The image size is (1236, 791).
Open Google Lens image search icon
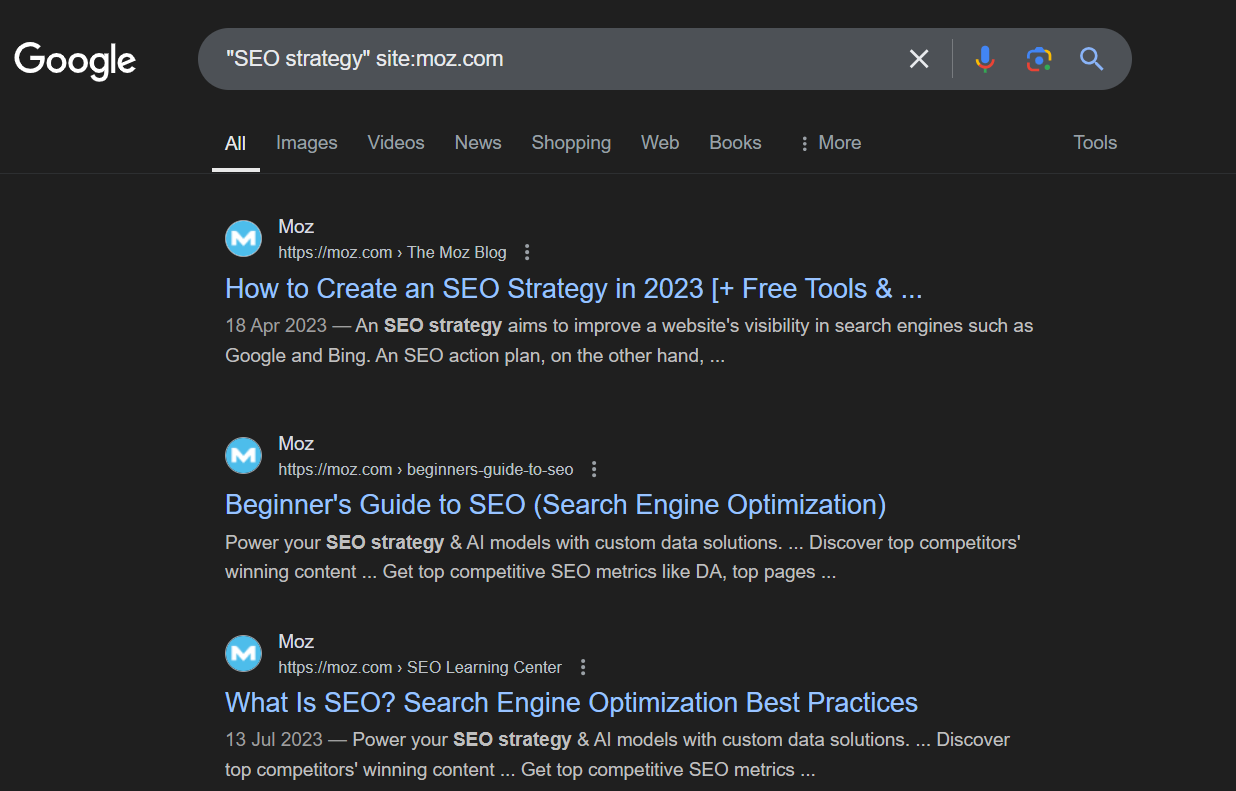click(1039, 59)
